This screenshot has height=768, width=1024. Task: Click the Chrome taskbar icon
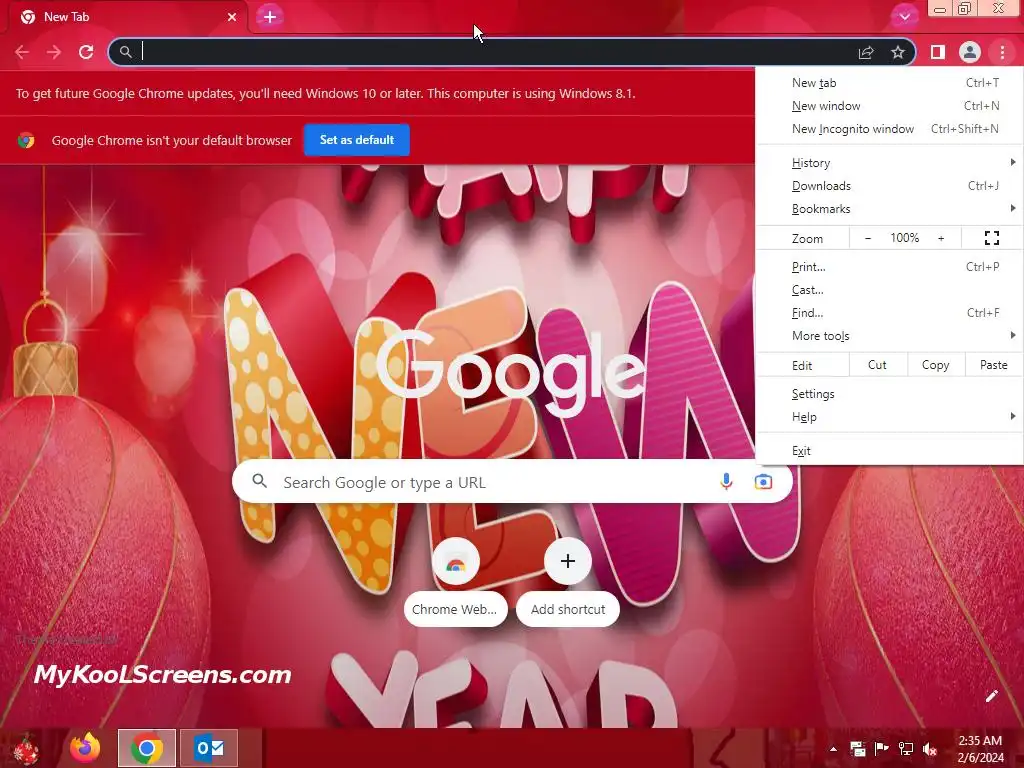click(147, 748)
